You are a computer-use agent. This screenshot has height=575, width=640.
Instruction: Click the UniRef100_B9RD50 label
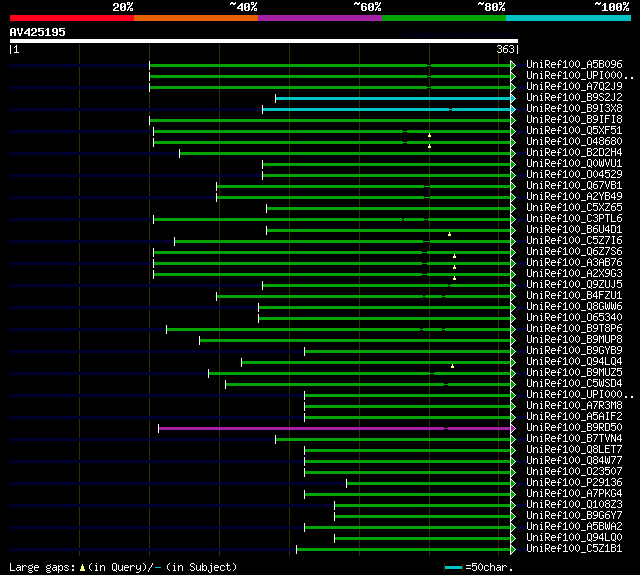(574, 428)
